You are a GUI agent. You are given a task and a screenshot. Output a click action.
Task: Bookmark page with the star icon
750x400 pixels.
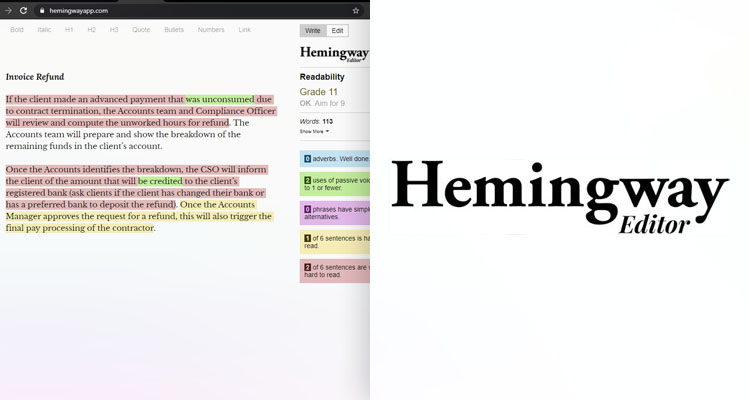pos(356,11)
